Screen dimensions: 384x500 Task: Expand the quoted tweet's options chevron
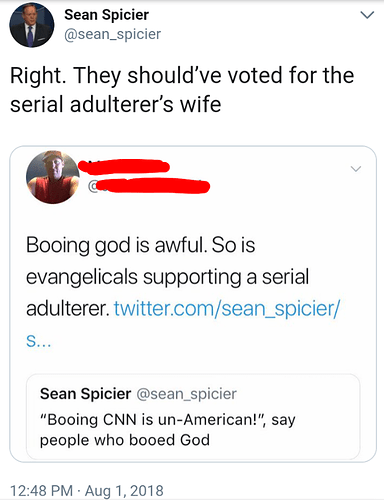(356, 169)
